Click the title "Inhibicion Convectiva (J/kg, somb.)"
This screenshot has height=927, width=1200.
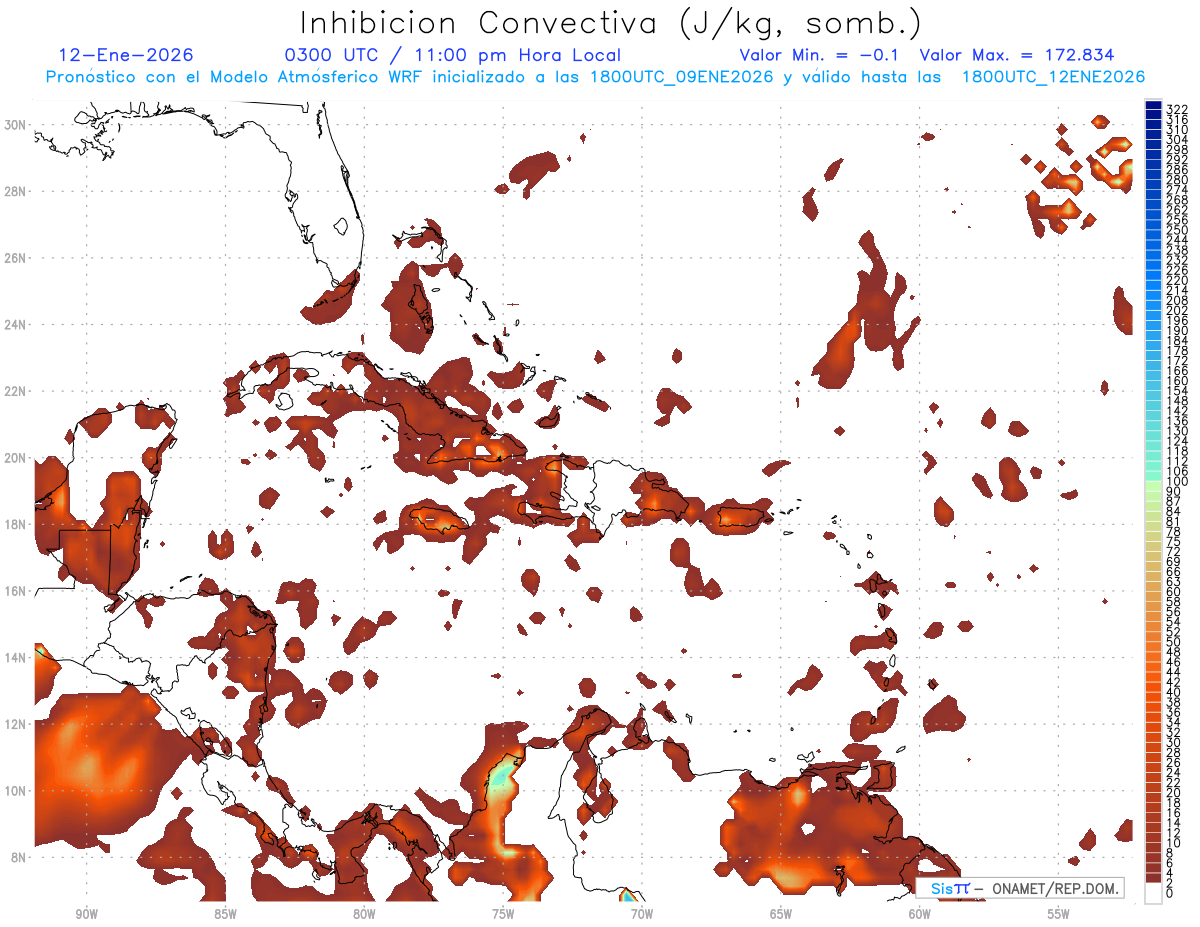[x=611, y=24]
